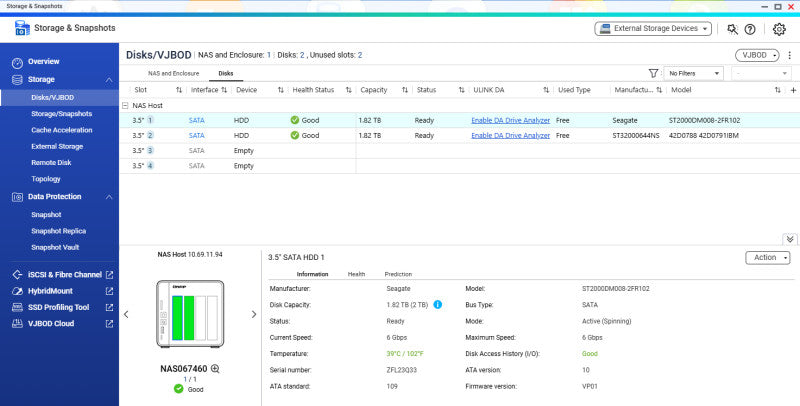Add a column with the plus icon

[793, 90]
